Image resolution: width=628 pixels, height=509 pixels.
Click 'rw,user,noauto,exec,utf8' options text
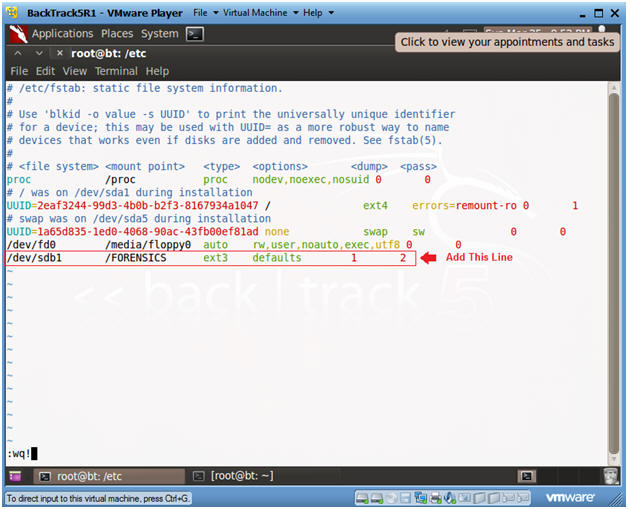[x=326, y=245]
